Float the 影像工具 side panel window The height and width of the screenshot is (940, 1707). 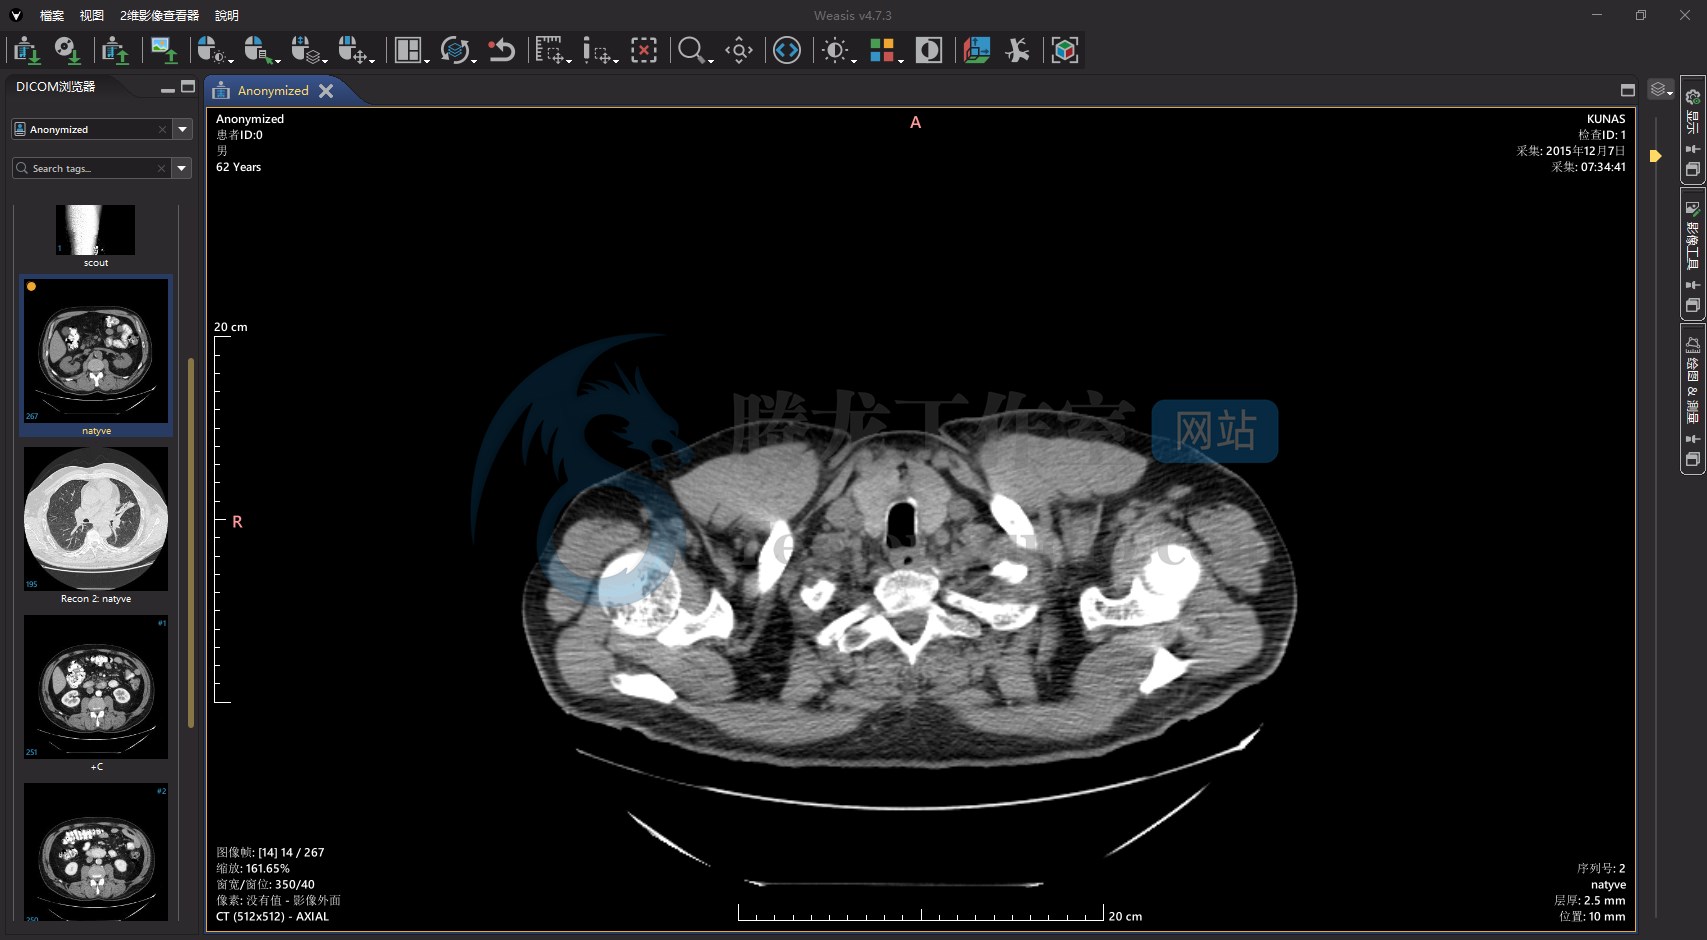(1693, 306)
